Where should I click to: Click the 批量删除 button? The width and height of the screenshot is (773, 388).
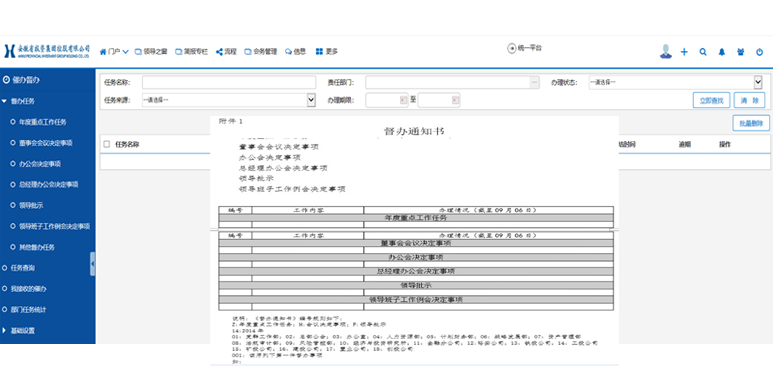tap(751, 123)
